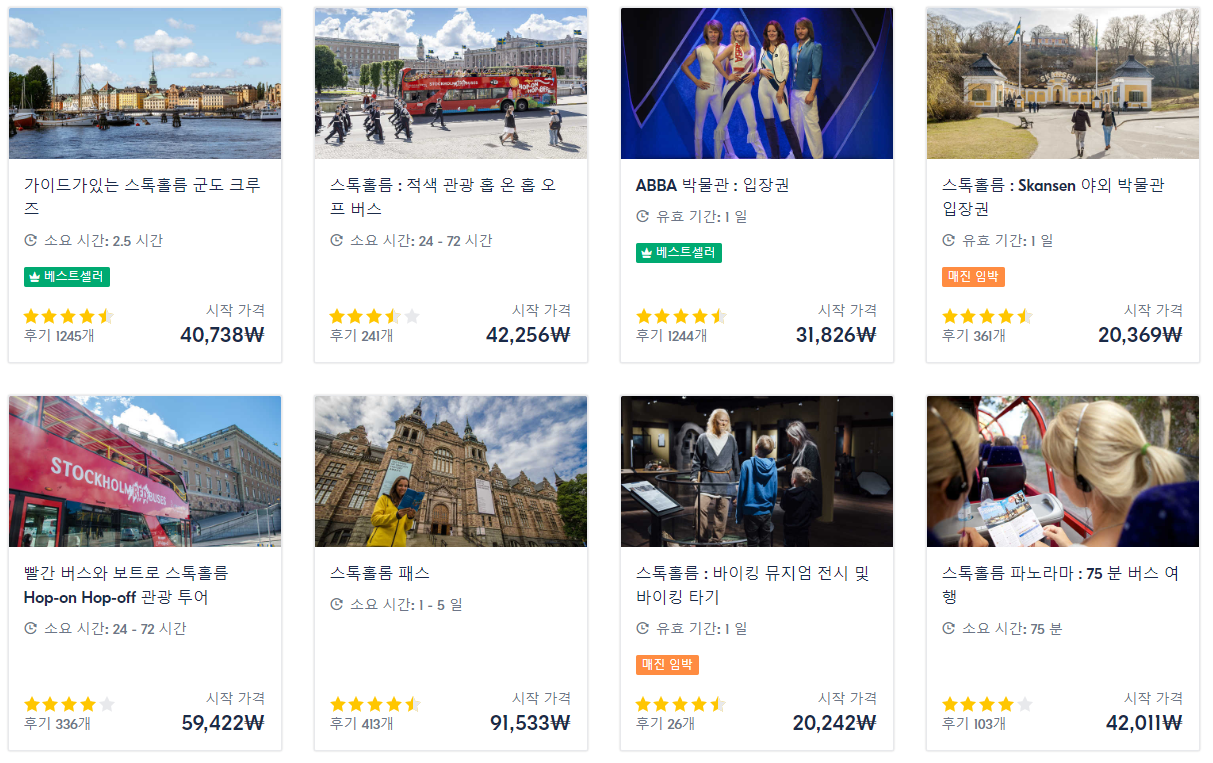Click title 가이드가있는 스톡홀름 군도 크루즈
Screen dimensions: 1213x763
142,197
